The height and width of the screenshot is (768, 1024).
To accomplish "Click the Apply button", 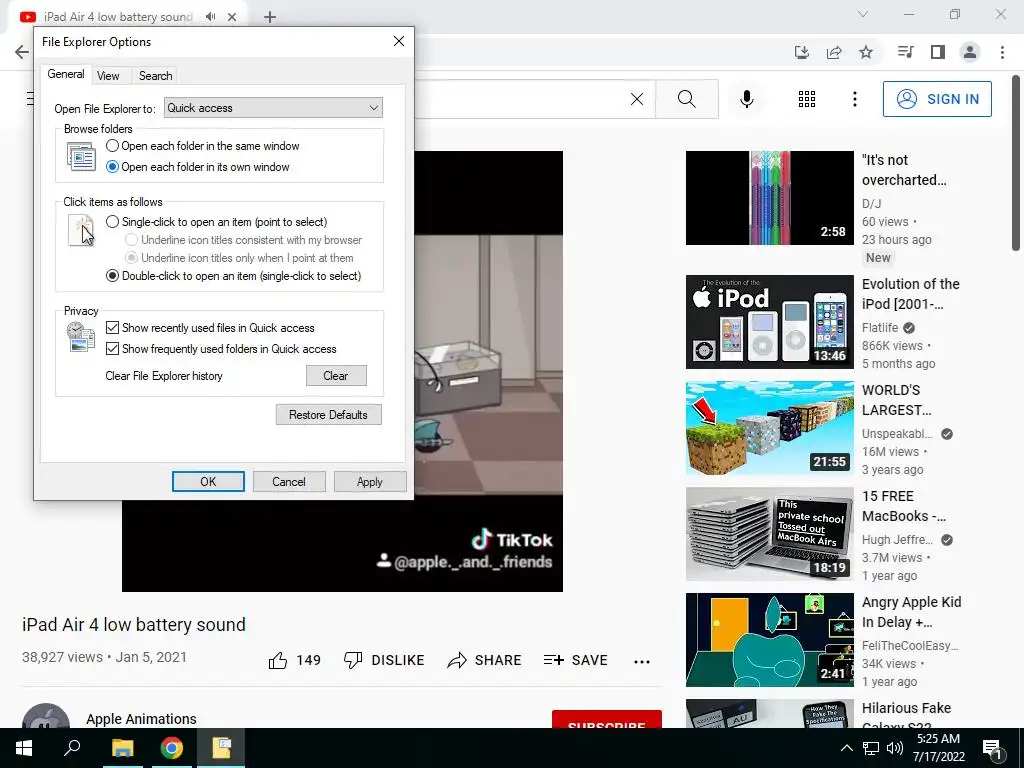I will click(370, 481).
